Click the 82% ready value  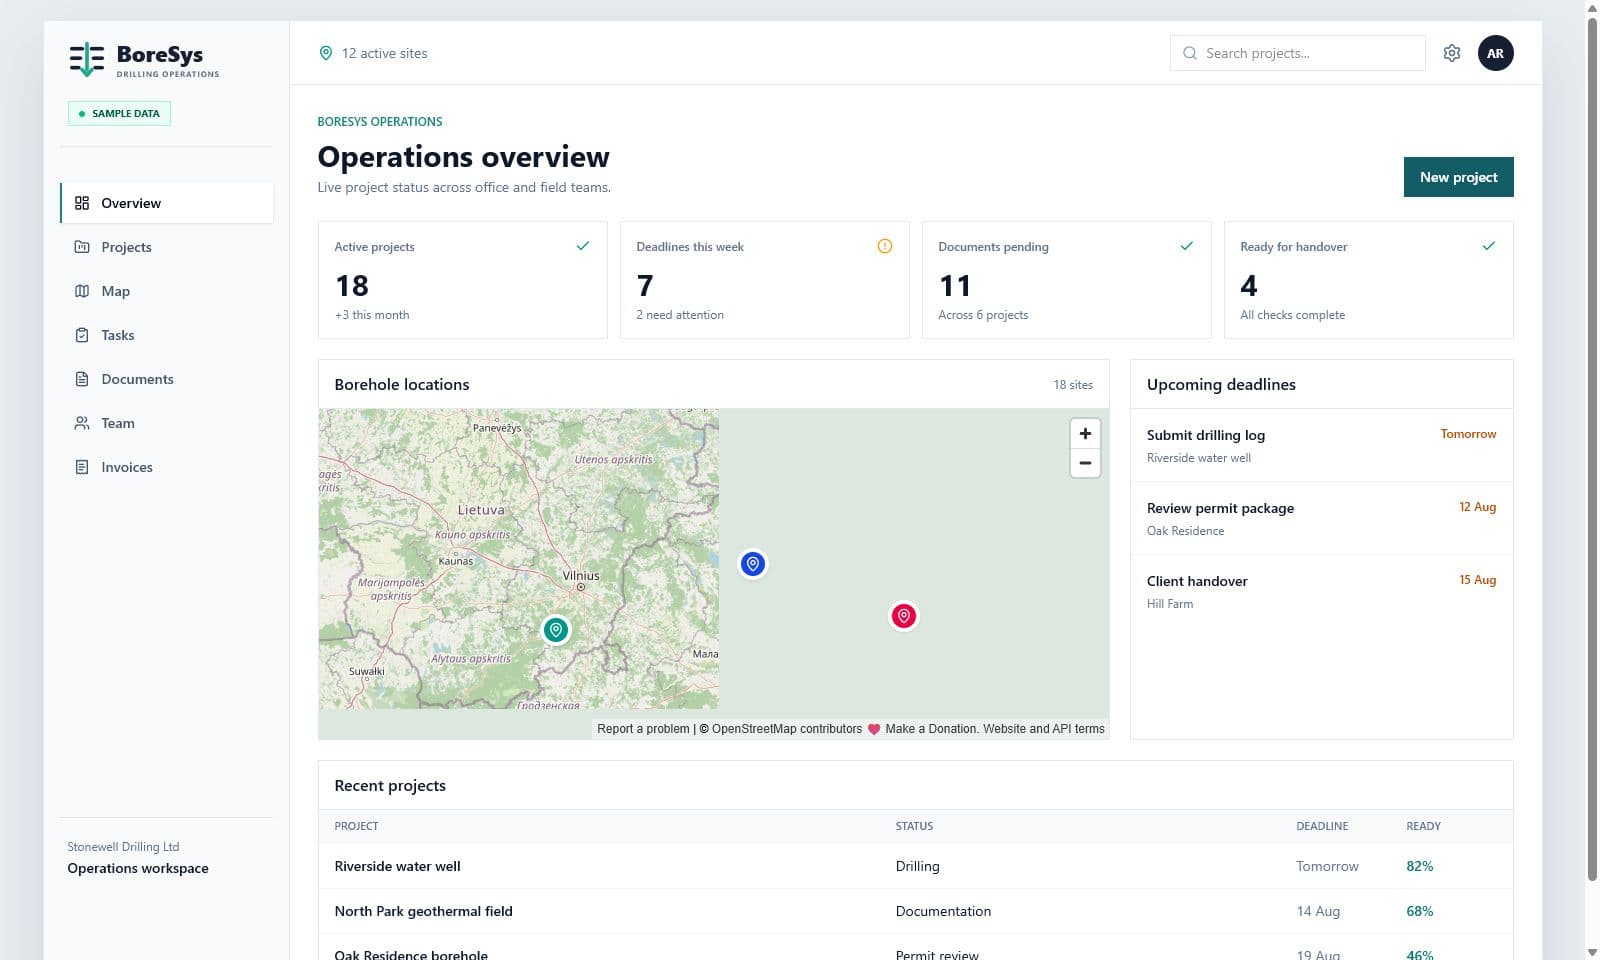click(1419, 866)
